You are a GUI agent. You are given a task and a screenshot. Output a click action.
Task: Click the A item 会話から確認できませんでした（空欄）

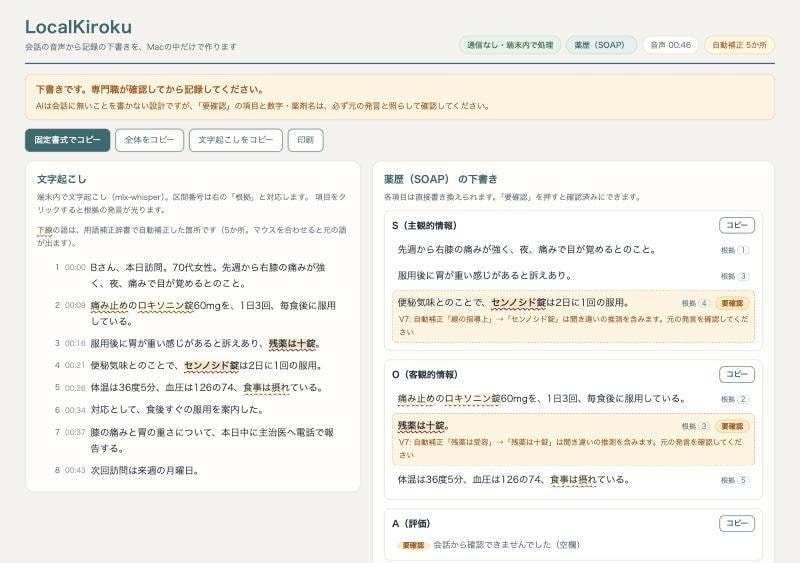[506, 545]
